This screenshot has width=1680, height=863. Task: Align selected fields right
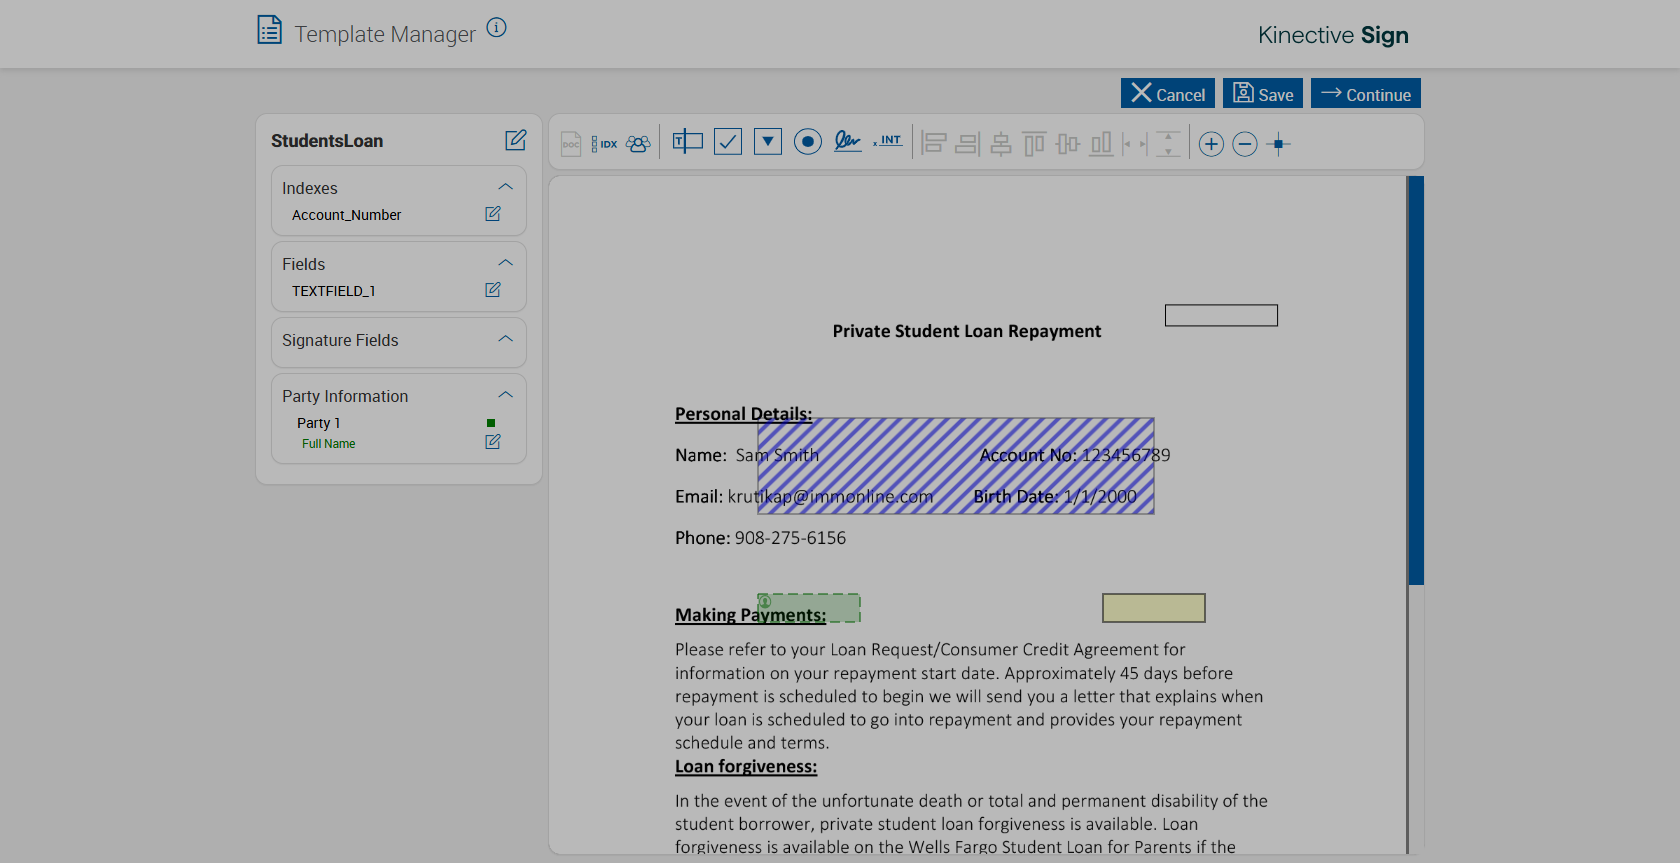tap(967, 144)
